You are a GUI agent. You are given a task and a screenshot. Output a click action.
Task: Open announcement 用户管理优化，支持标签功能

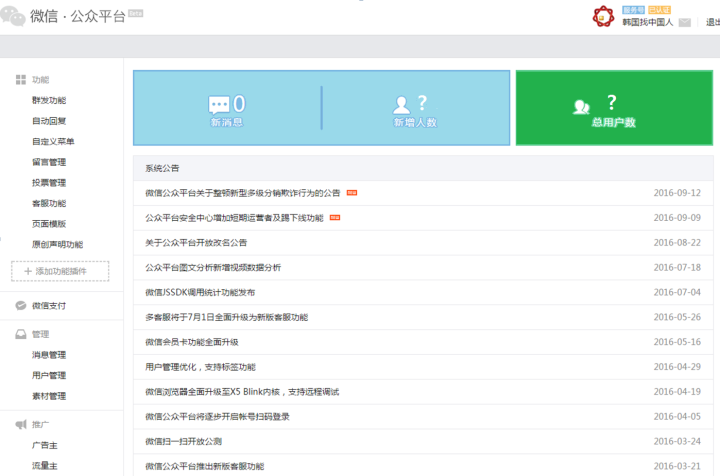pyautogui.click(x=201, y=367)
